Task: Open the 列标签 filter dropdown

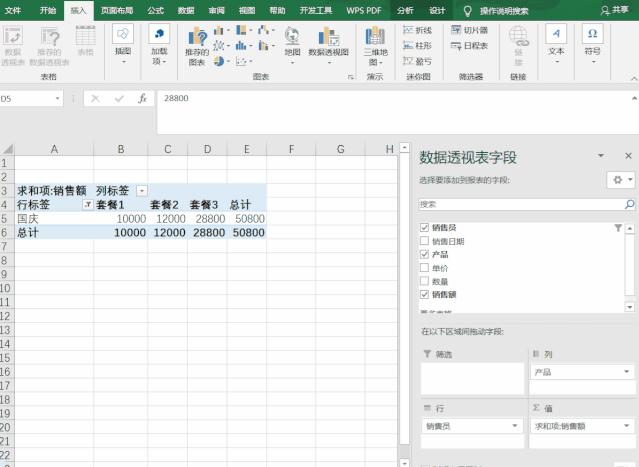Action: coord(141,191)
